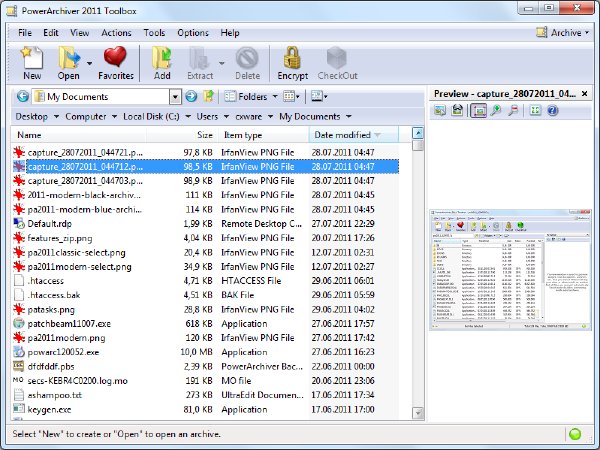The image size is (600, 450).
Task: Click the Delete toolbar icon
Action: (x=247, y=63)
